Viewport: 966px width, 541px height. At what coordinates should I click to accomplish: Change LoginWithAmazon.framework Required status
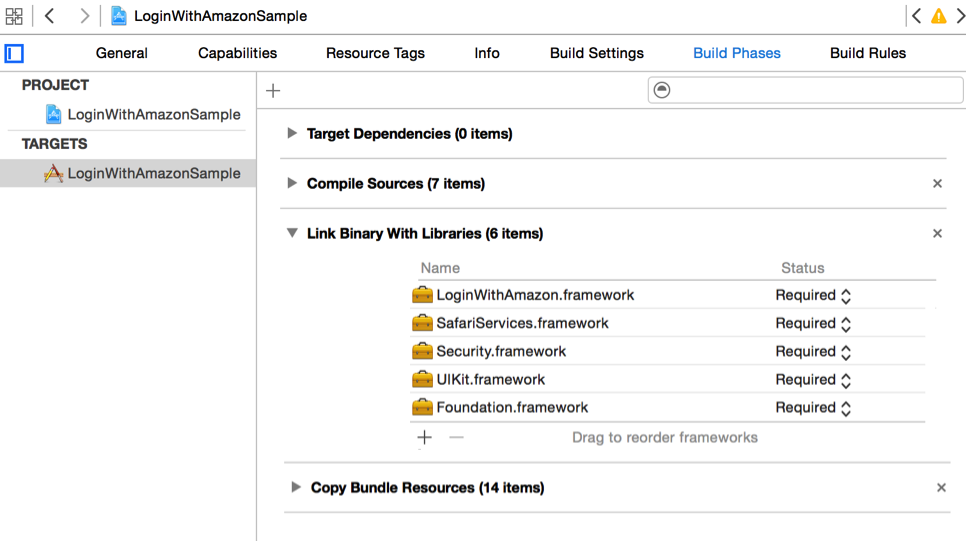point(813,295)
